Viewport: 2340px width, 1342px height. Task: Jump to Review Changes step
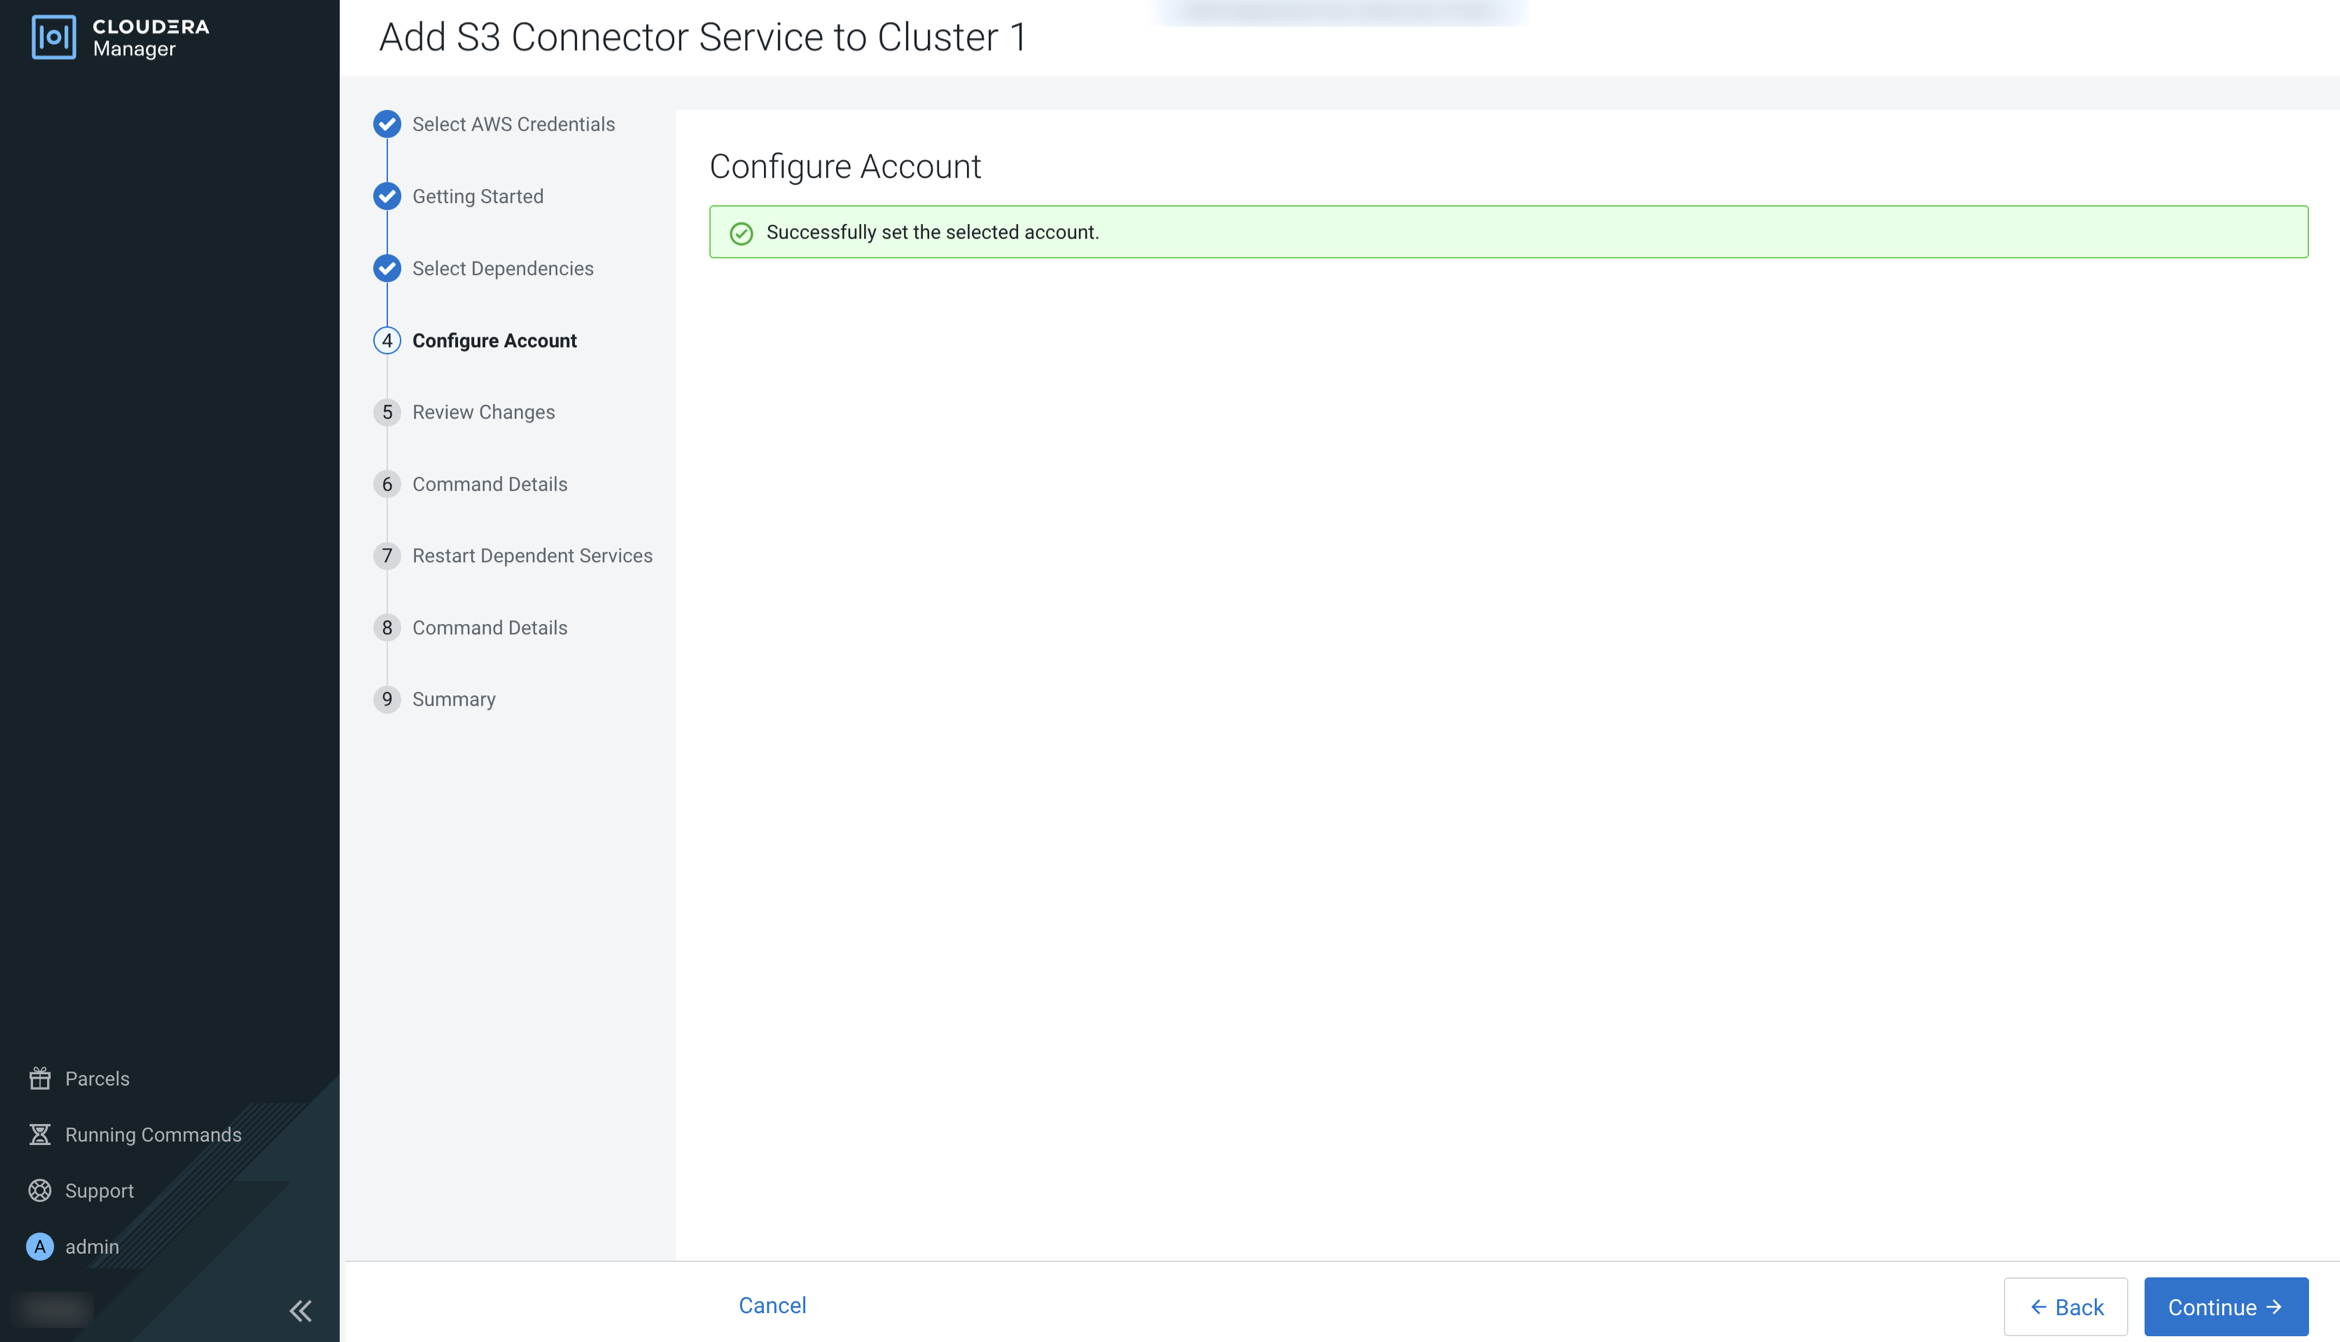pyautogui.click(x=483, y=412)
